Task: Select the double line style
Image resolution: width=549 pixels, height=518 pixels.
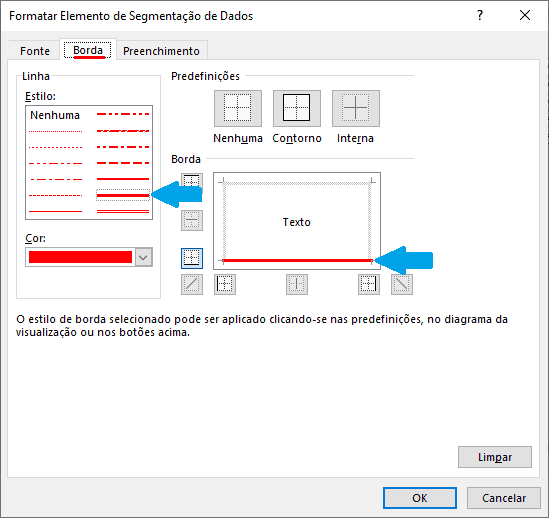Action: point(123,211)
